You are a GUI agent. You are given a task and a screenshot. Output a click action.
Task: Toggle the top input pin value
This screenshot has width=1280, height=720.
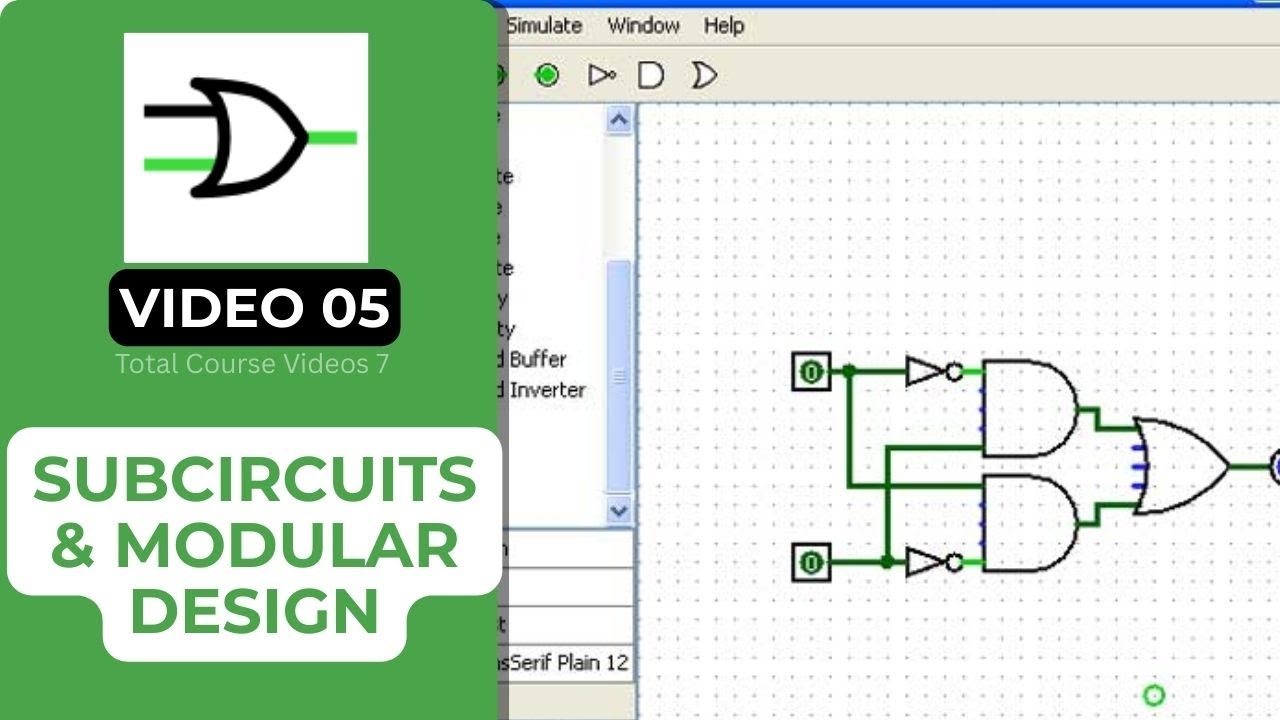point(811,372)
